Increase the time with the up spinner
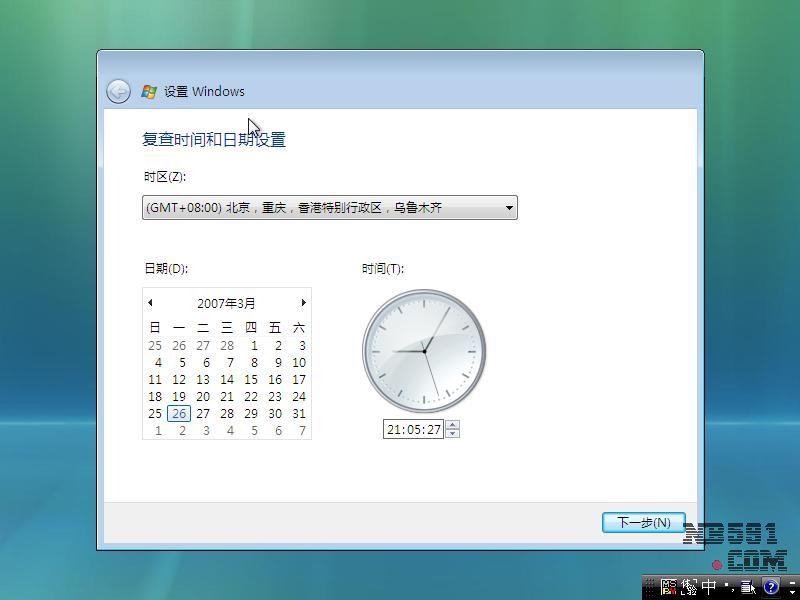 pyautogui.click(x=453, y=425)
